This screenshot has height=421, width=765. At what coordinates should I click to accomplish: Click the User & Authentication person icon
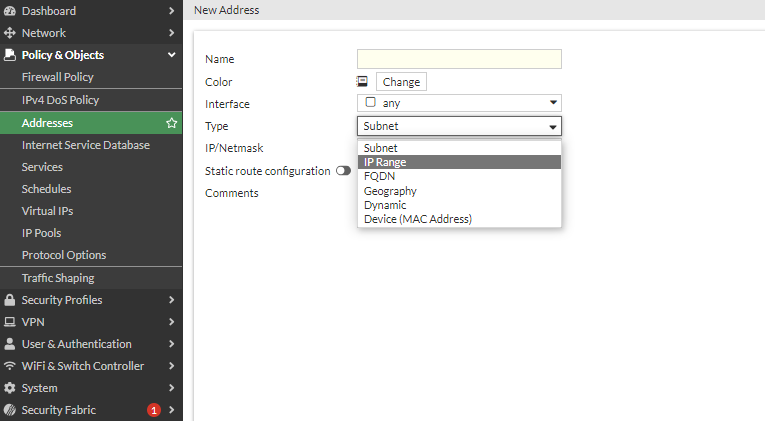click(x=10, y=344)
